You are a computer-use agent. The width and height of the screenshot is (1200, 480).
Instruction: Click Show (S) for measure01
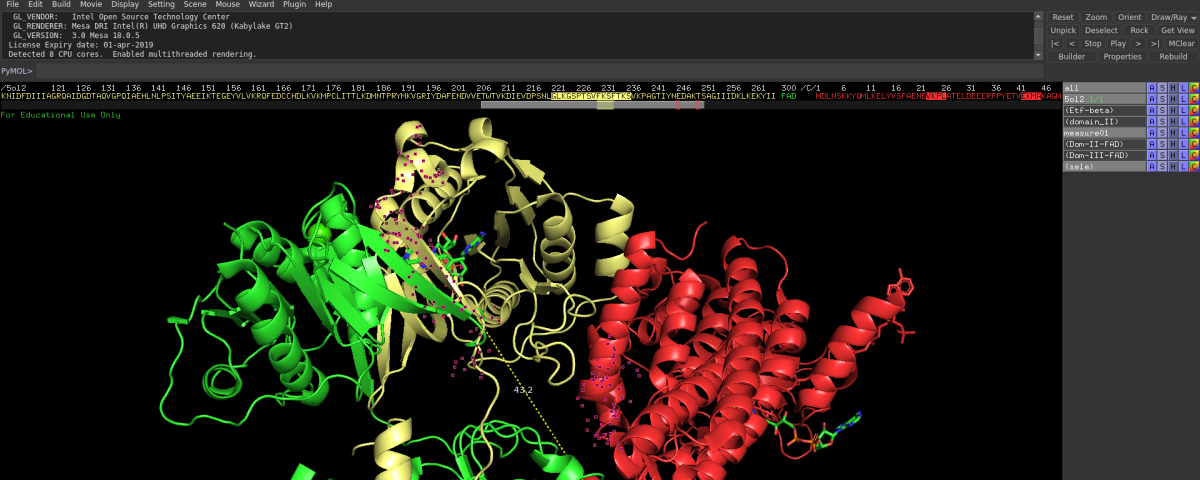tap(1162, 133)
